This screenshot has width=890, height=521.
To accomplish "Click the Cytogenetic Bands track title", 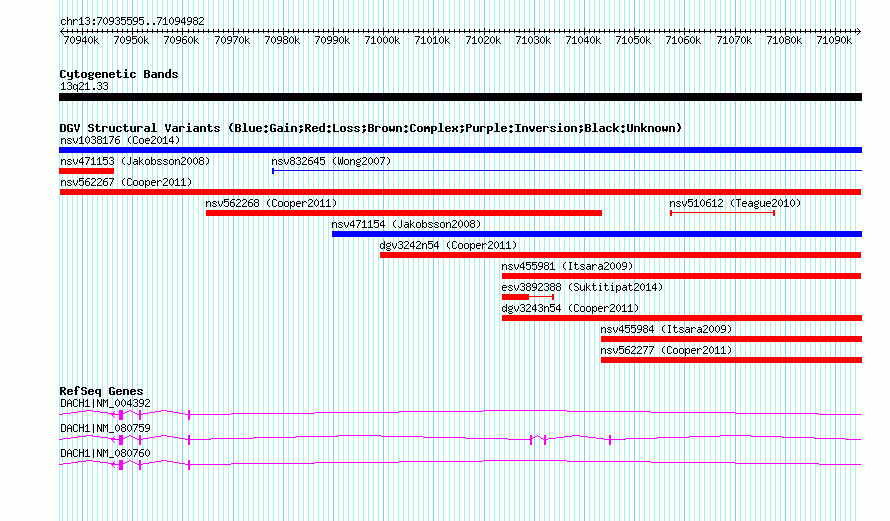I will pyautogui.click(x=119, y=74).
